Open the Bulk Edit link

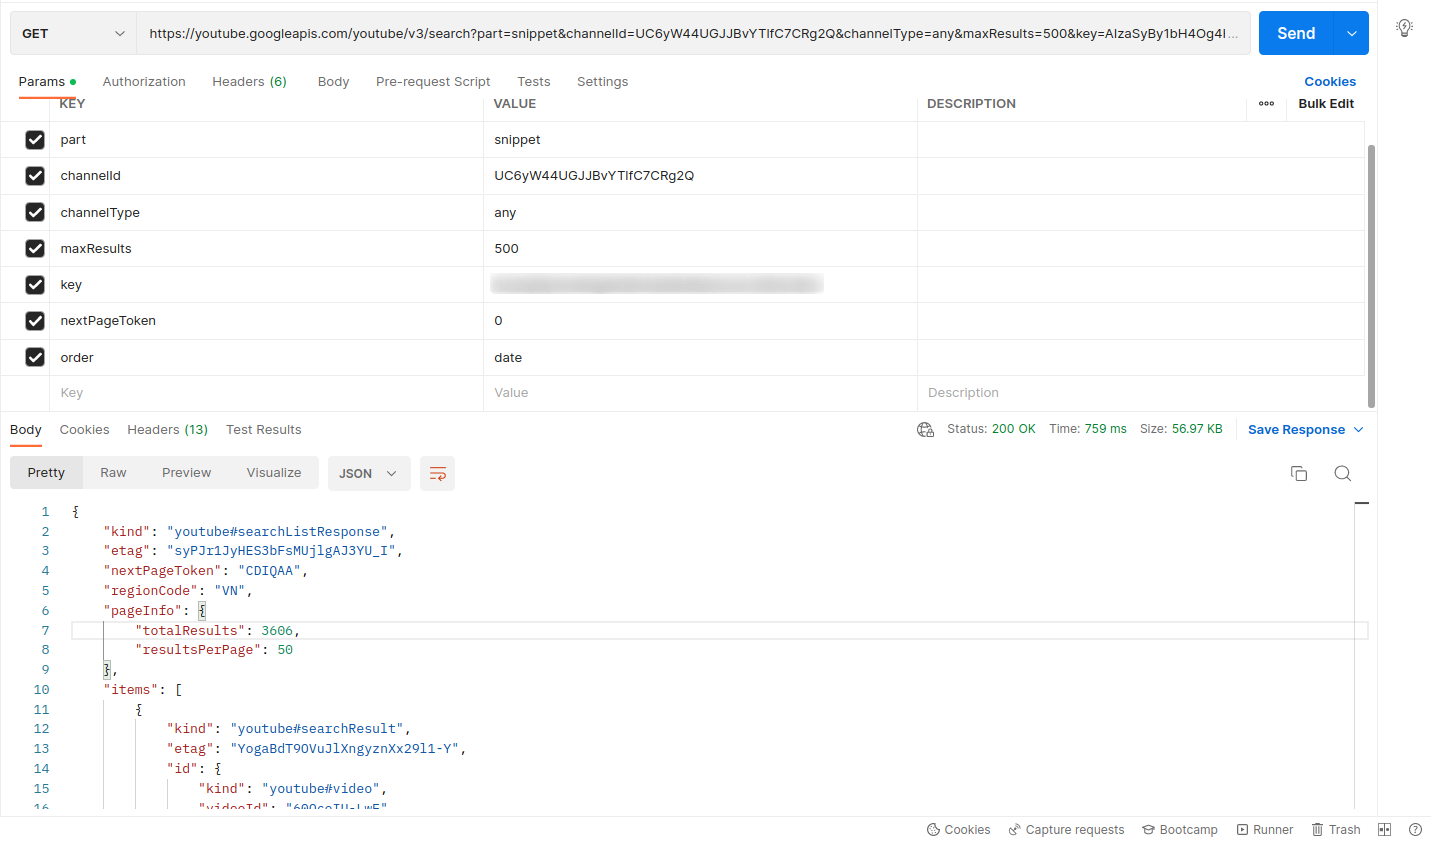[x=1326, y=104]
